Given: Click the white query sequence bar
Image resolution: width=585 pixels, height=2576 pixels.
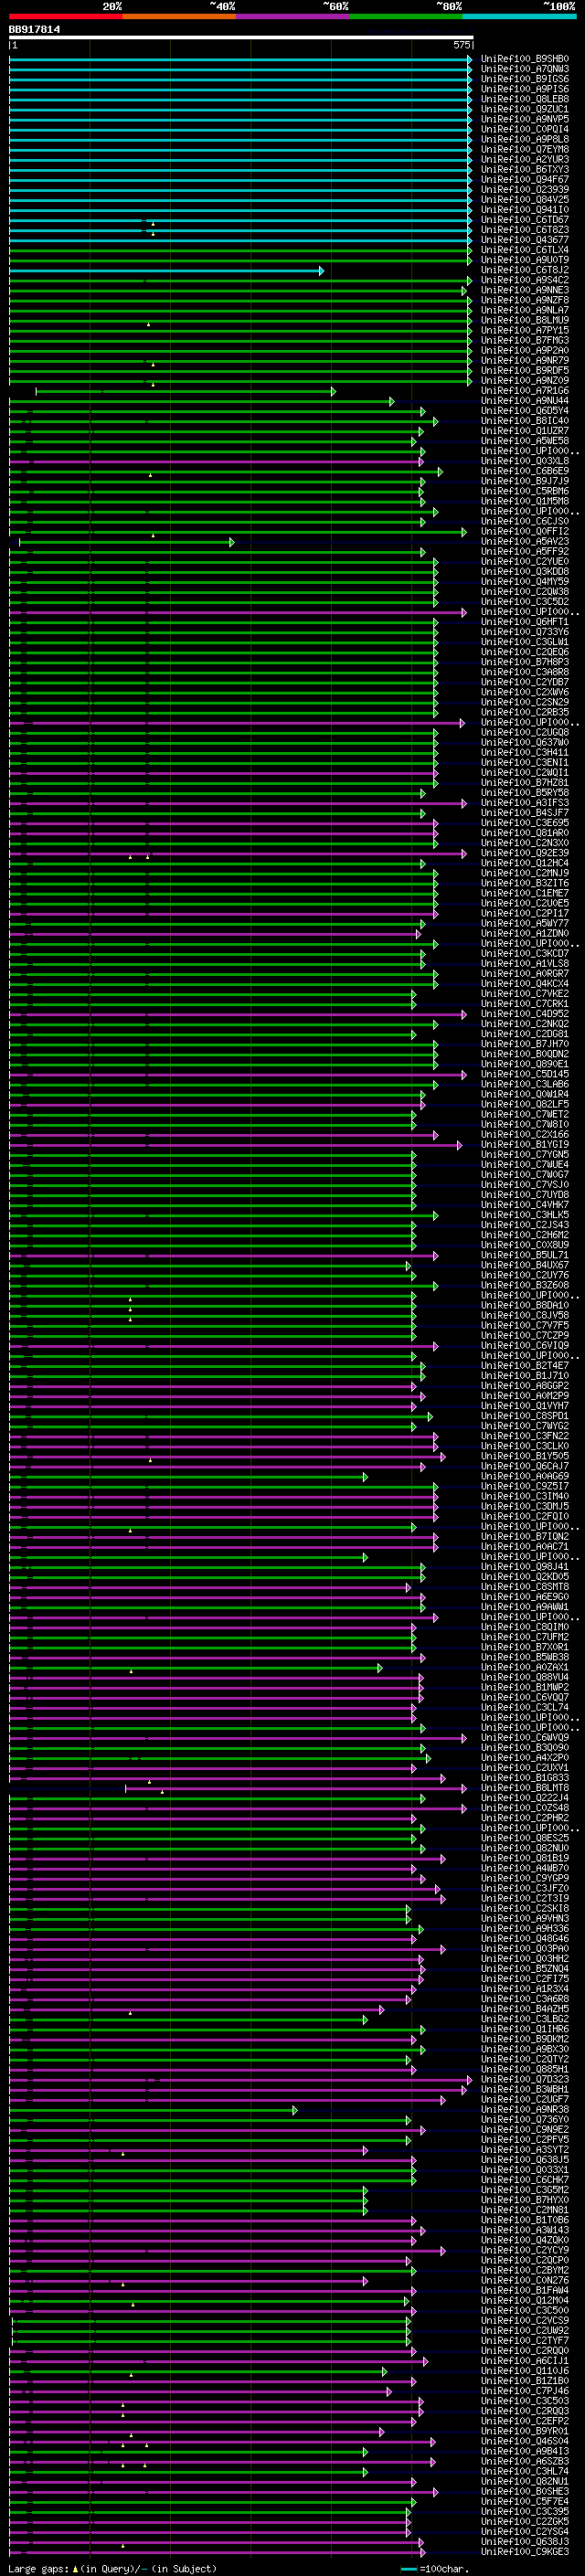Looking at the screenshot, I should point(241,38).
